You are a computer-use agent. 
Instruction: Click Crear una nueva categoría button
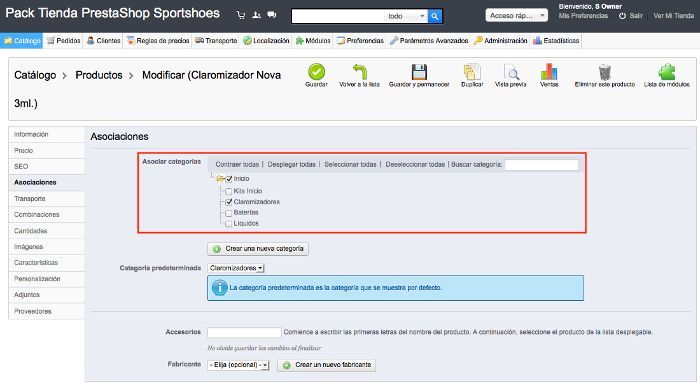pyautogui.click(x=258, y=249)
